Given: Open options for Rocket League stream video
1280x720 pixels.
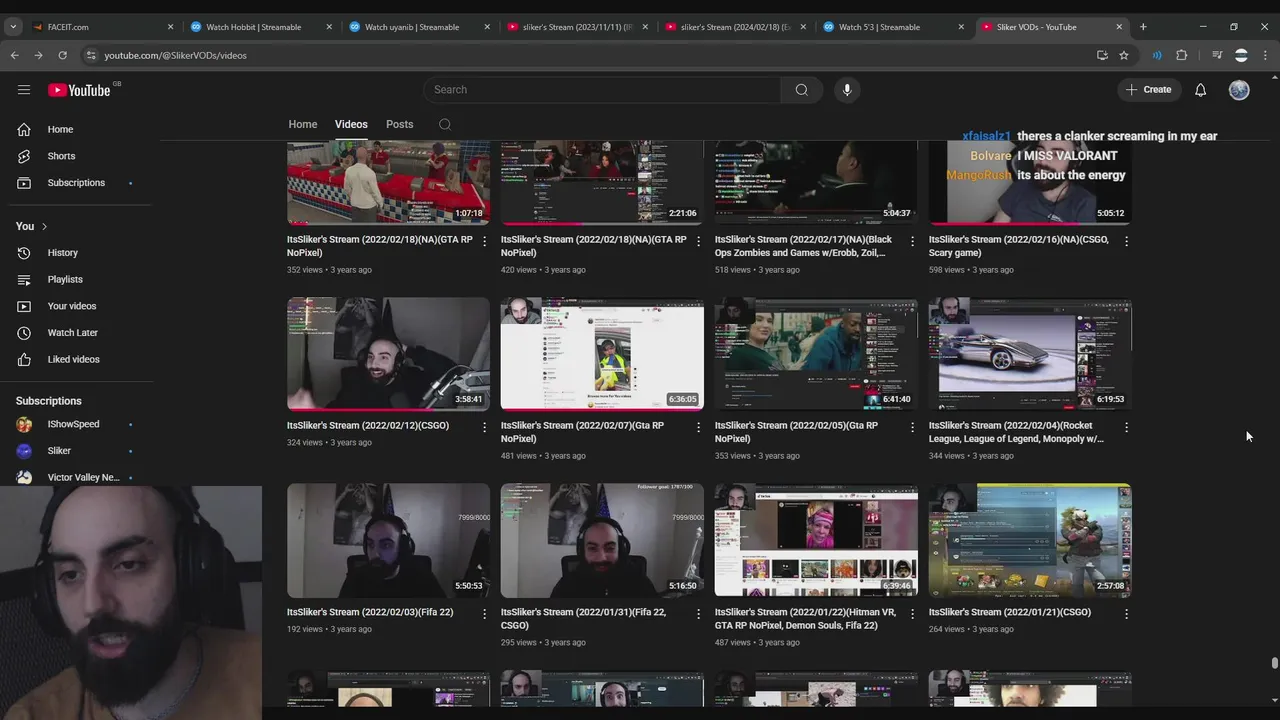Looking at the screenshot, I should pyautogui.click(x=1126, y=427).
